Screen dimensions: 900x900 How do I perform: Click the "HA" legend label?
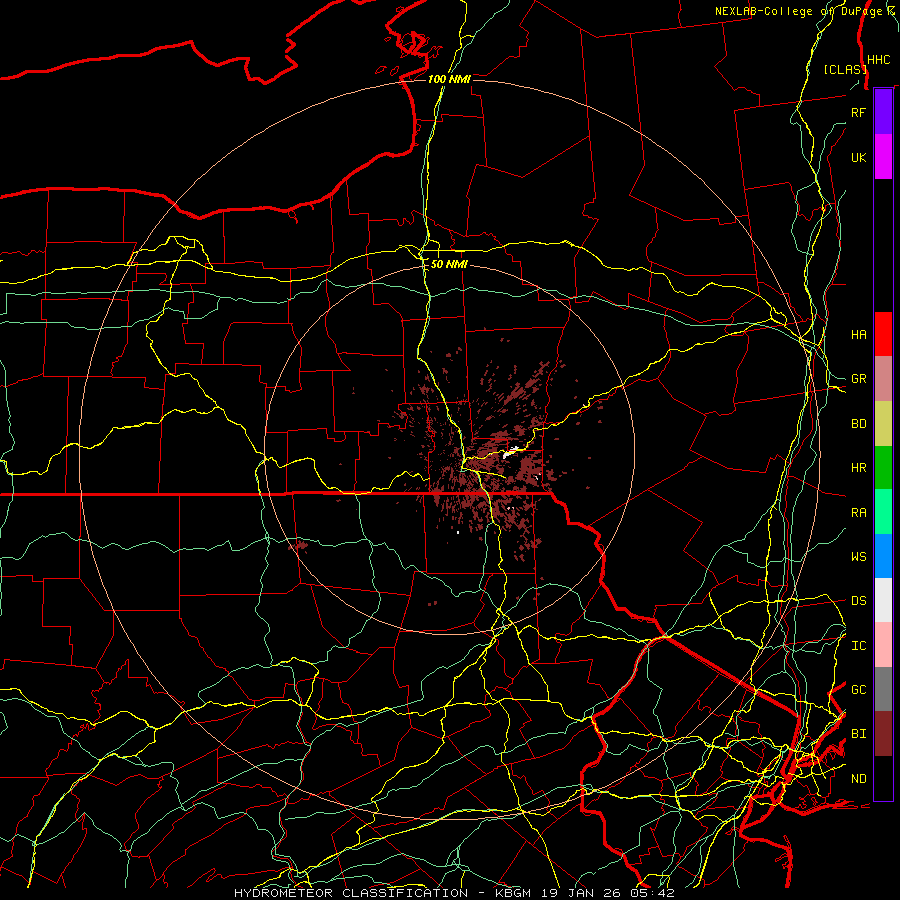tap(858, 335)
